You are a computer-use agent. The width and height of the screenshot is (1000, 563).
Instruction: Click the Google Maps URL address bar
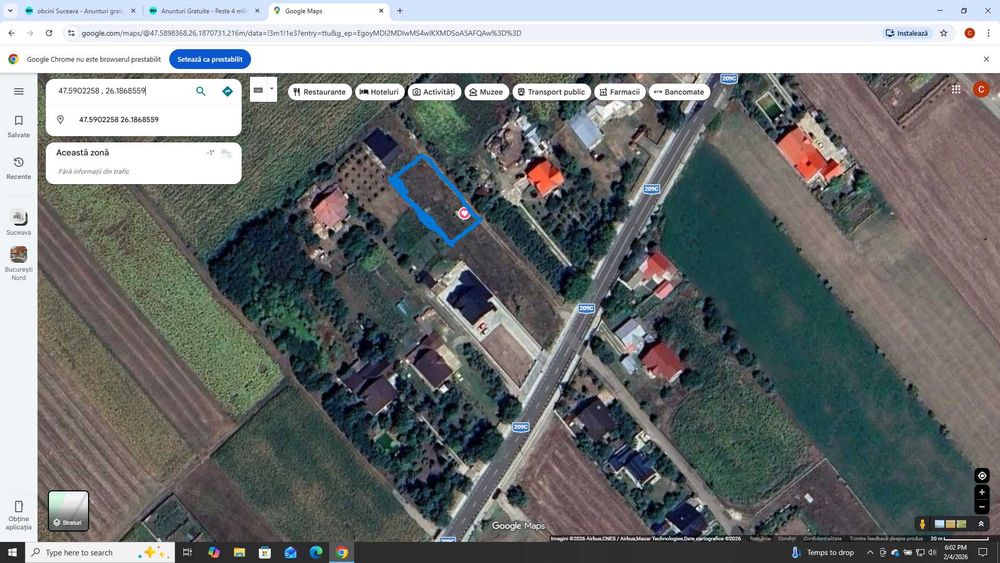click(x=472, y=33)
